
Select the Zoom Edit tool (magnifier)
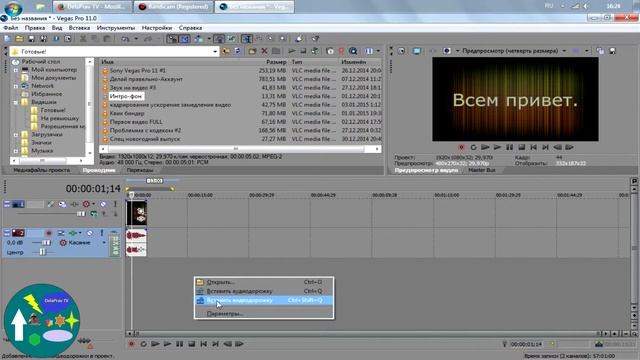pos(282,39)
